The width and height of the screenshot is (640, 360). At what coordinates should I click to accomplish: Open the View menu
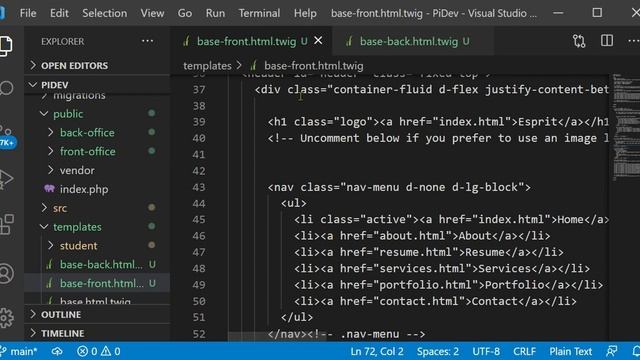pyautogui.click(x=152, y=13)
